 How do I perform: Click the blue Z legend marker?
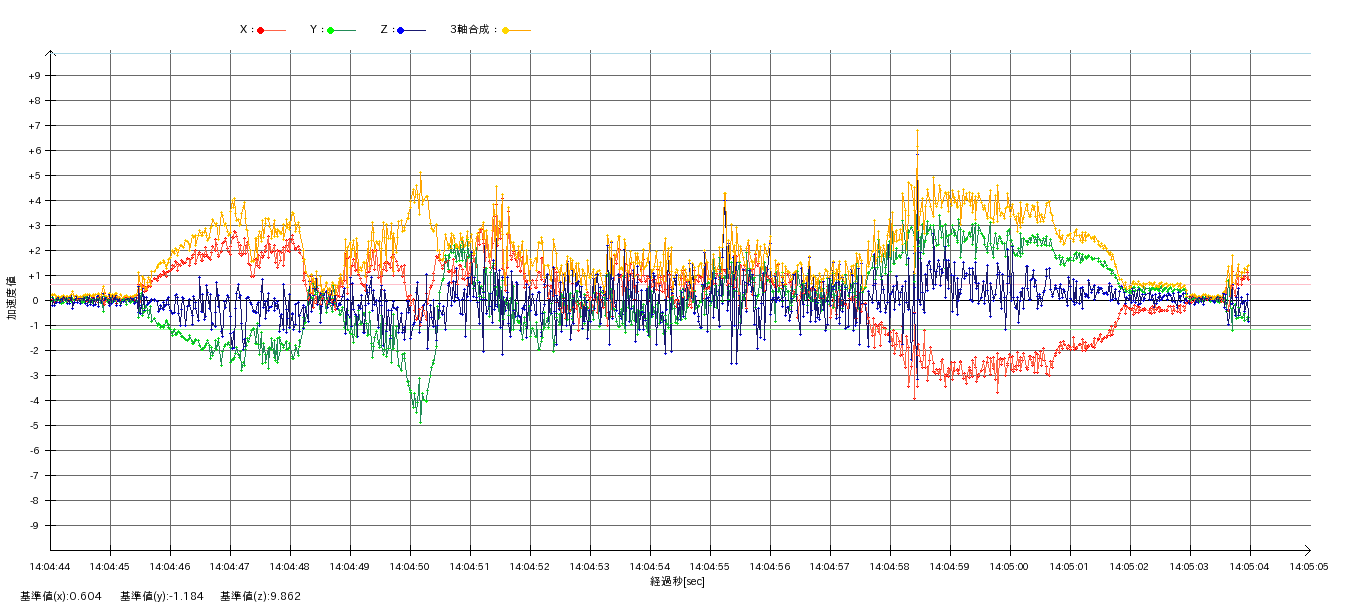click(401, 30)
